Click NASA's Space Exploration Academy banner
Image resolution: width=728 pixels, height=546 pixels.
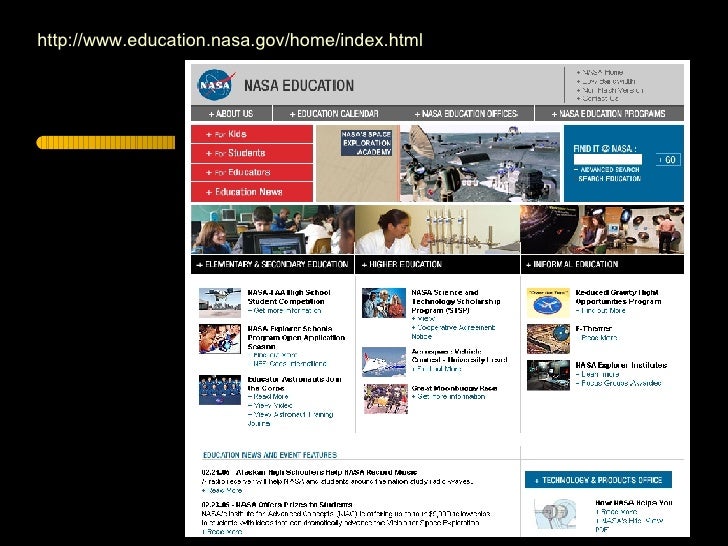tap(366, 143)
